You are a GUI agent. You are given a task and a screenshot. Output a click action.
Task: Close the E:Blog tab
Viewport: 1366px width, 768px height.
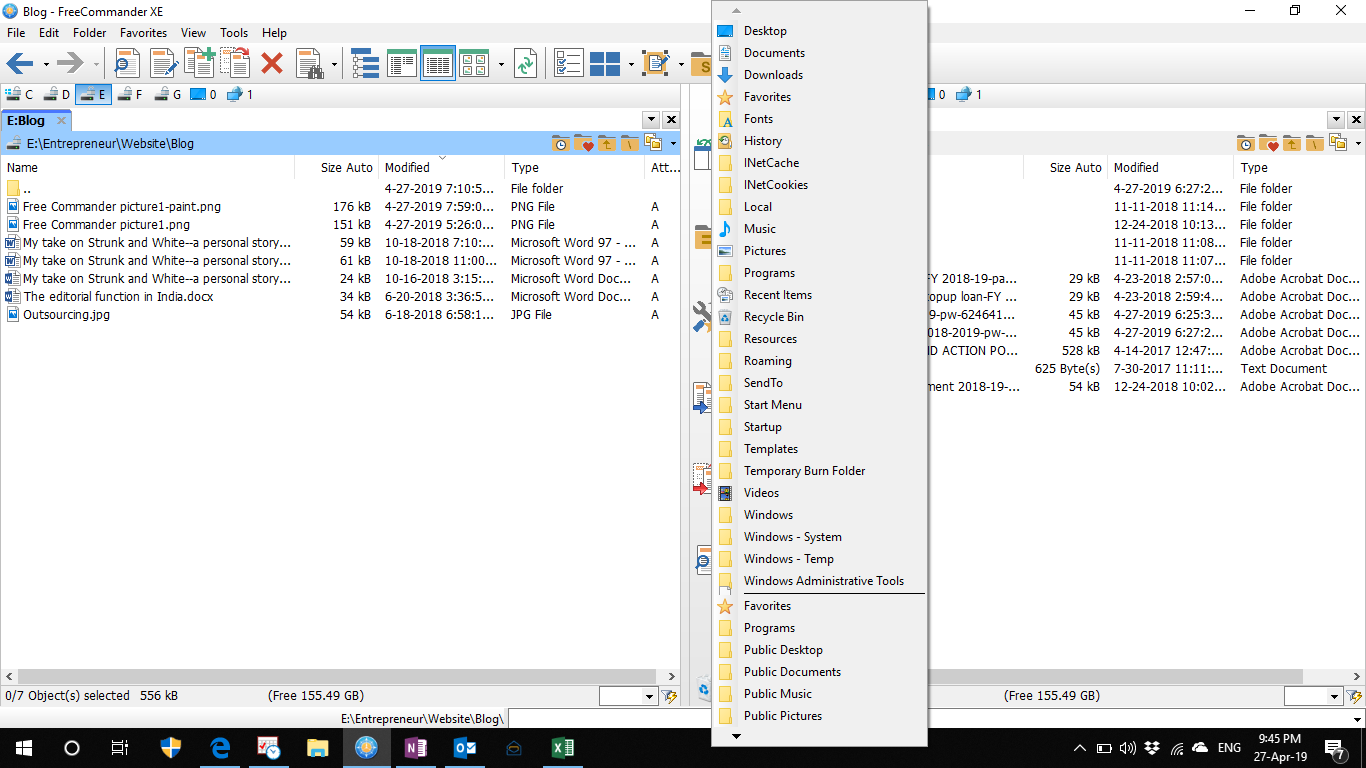[x=61, y=121]
